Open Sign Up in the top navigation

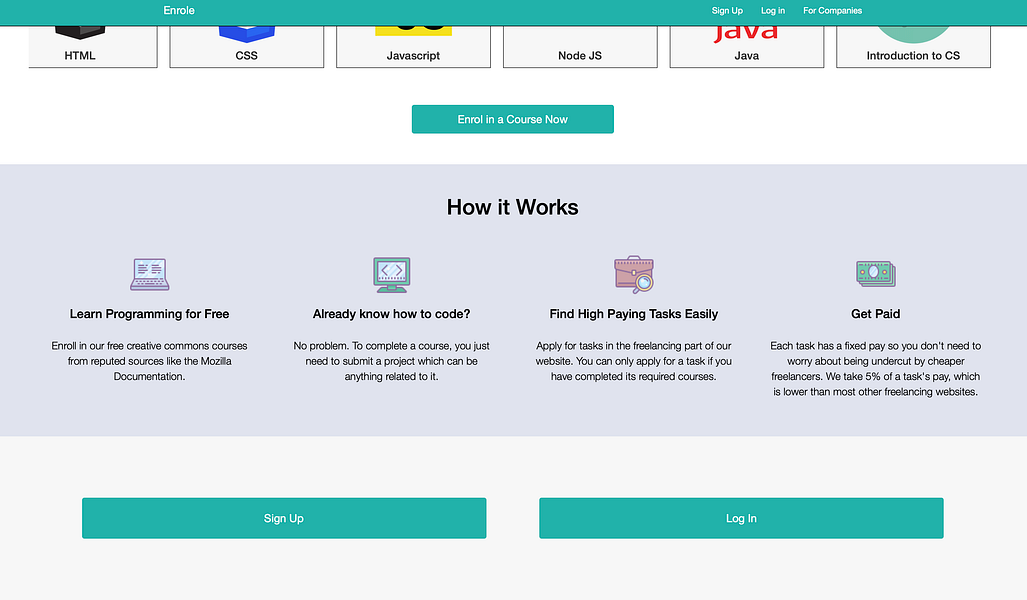click(727, 10)
